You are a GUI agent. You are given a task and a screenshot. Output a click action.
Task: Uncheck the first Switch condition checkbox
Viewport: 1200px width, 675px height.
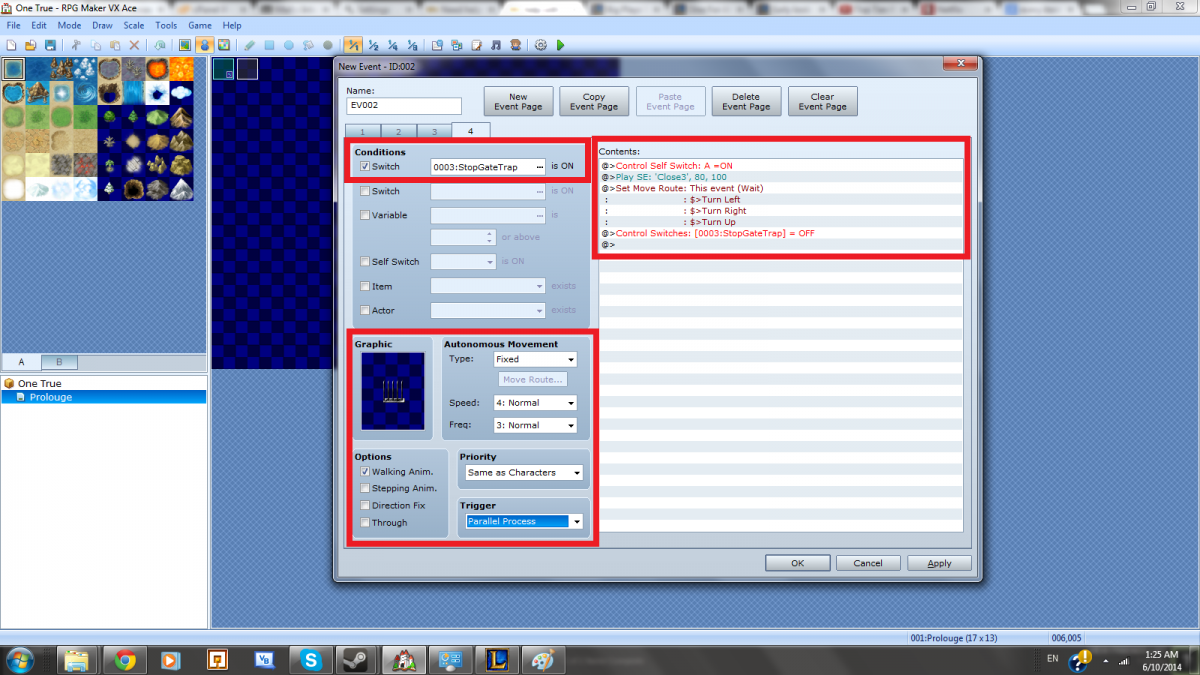click(365, 166)
